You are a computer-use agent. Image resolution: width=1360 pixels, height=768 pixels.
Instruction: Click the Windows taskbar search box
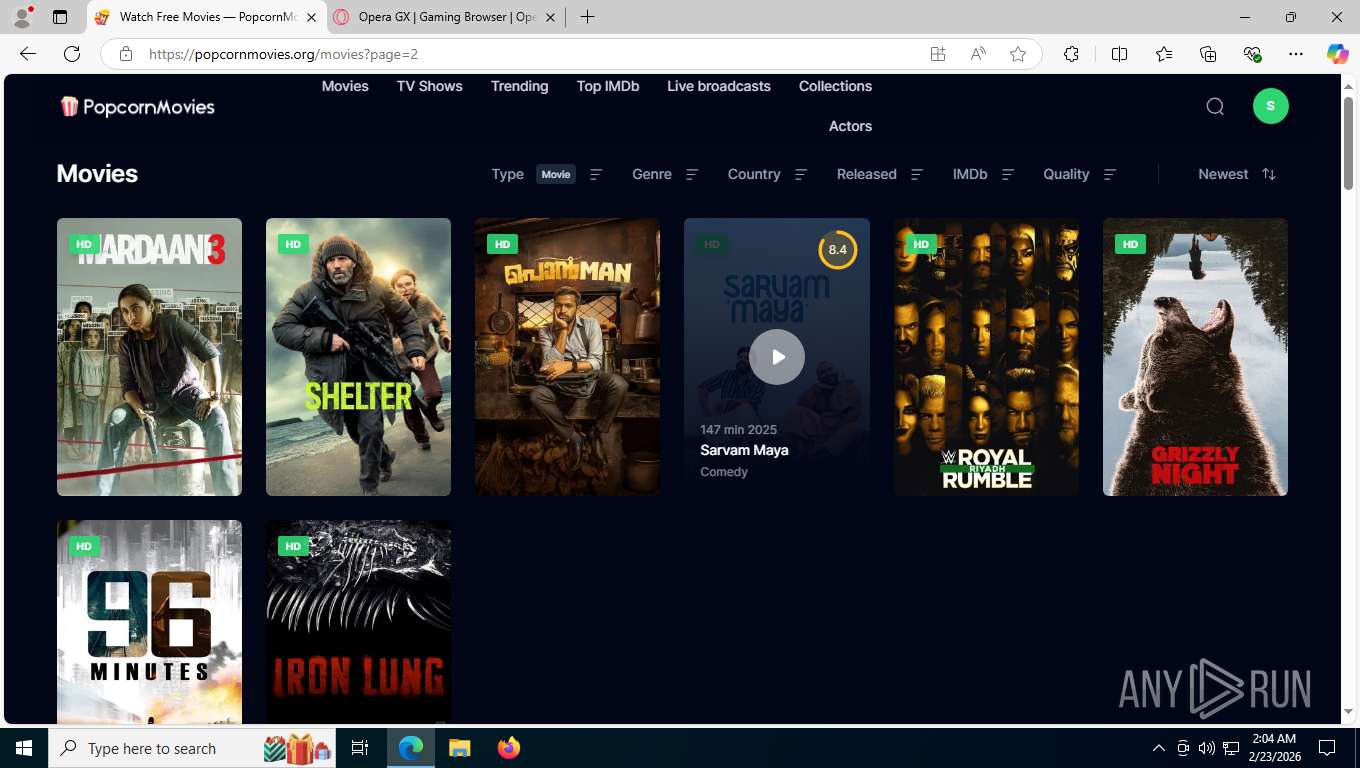(193, 748)
